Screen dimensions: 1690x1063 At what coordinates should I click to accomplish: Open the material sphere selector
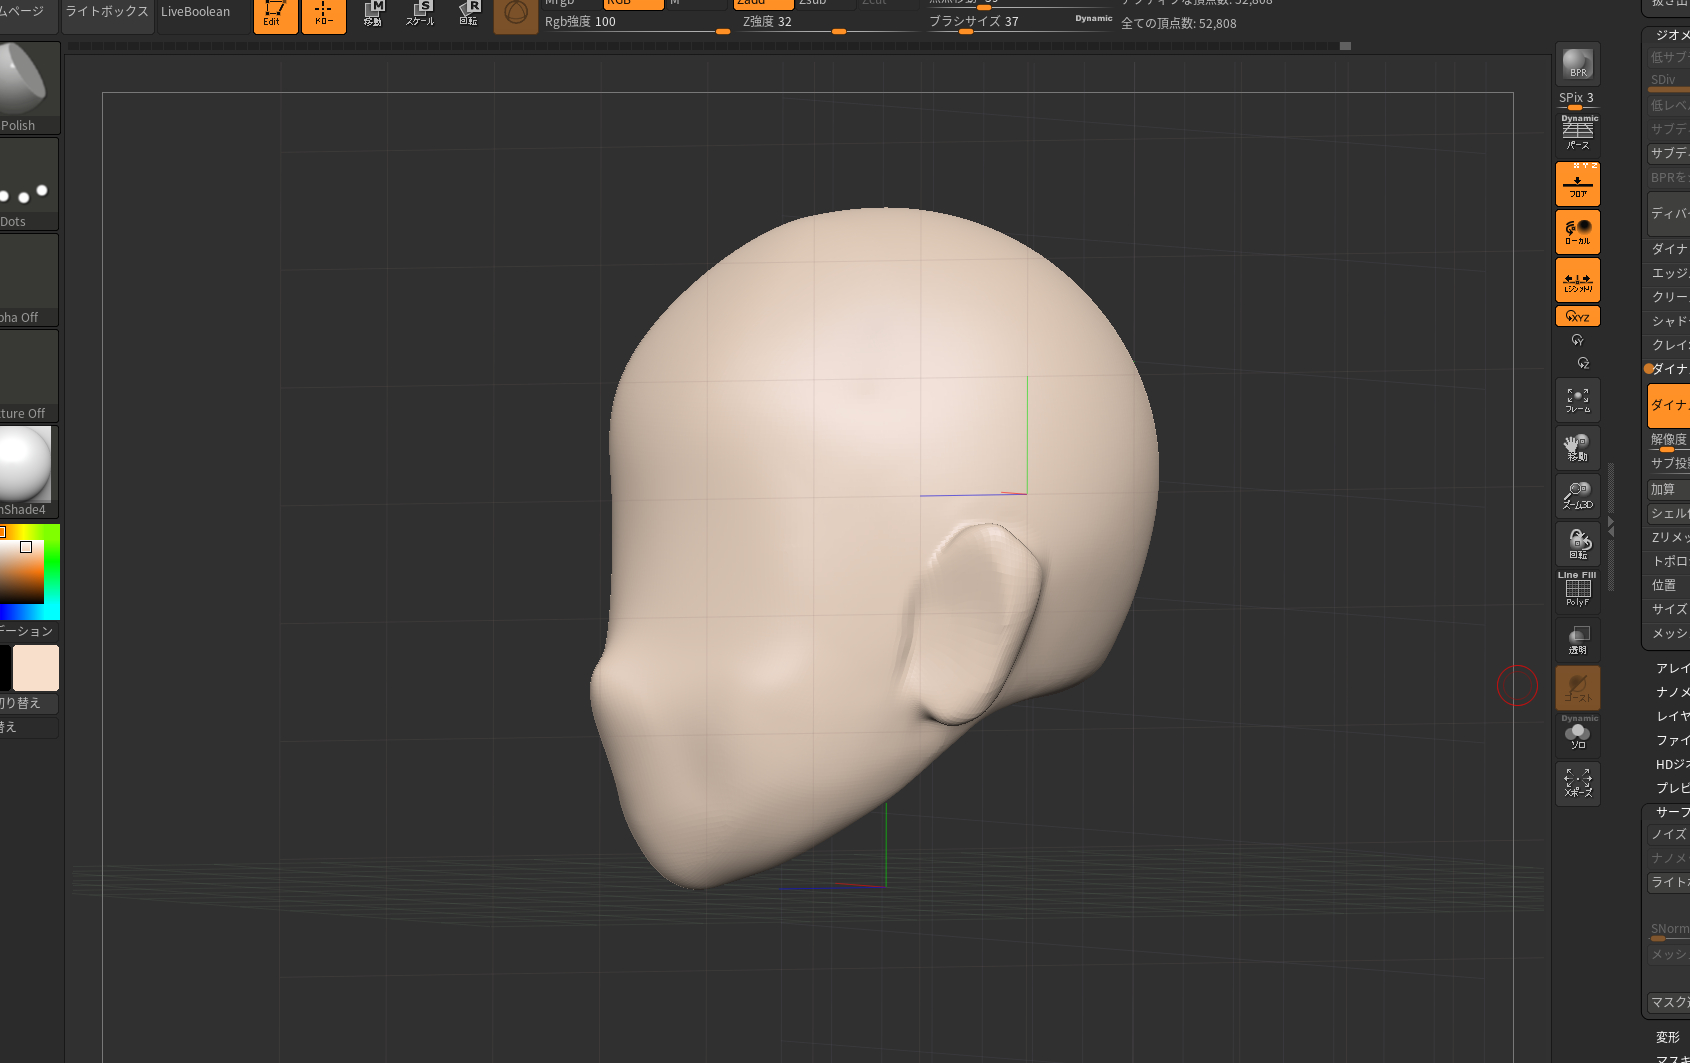[27, 472]
